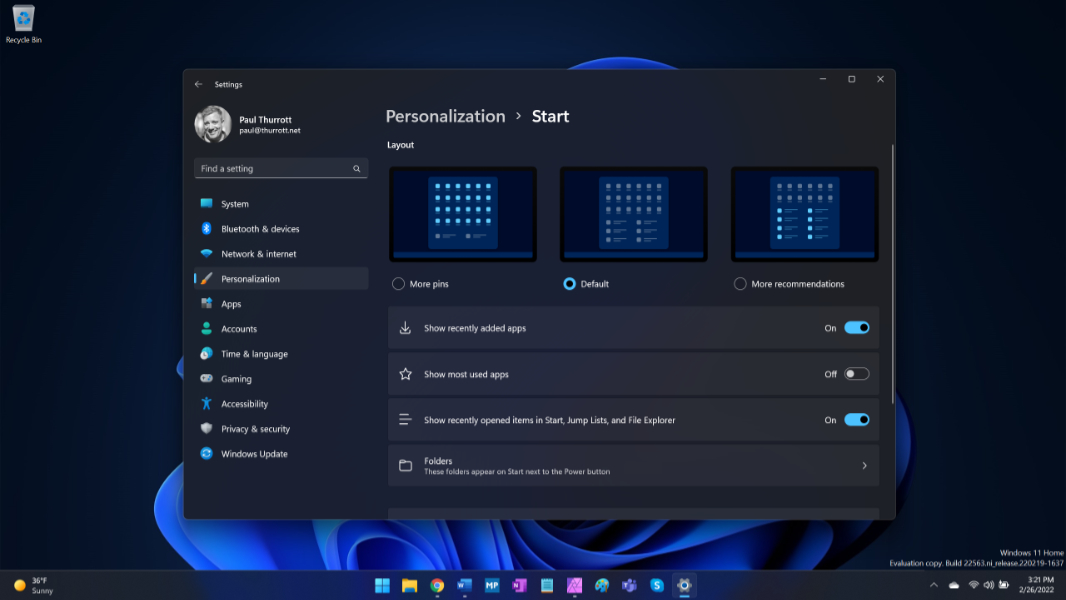
Task: Open the Recycle Bin desktop icon
Action: (x=23, y=20)
